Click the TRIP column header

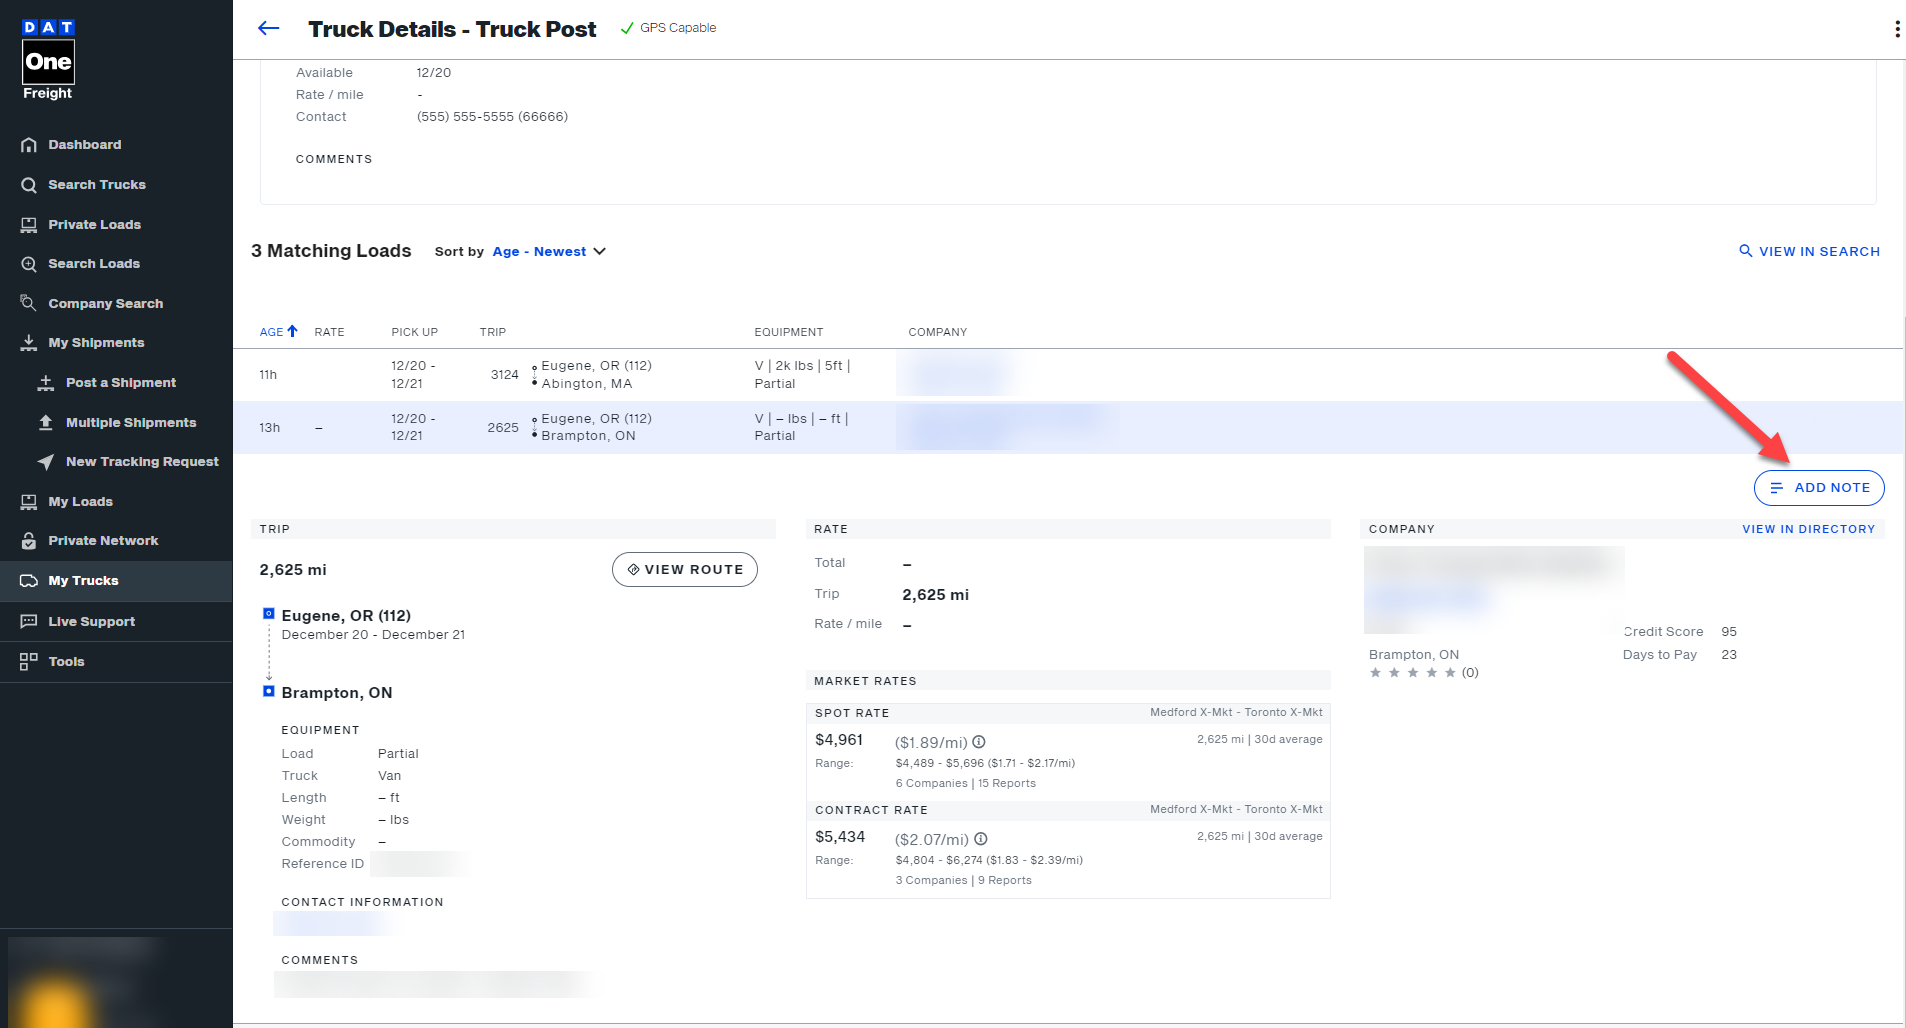492,332
